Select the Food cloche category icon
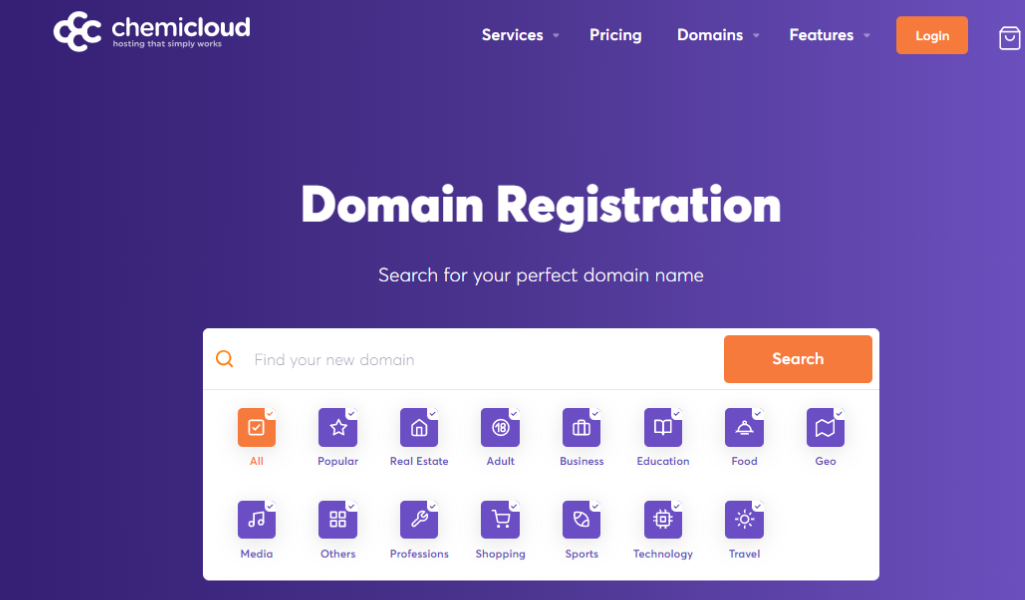The width and height of the screenshot is (1025, 600). [745, 427]
